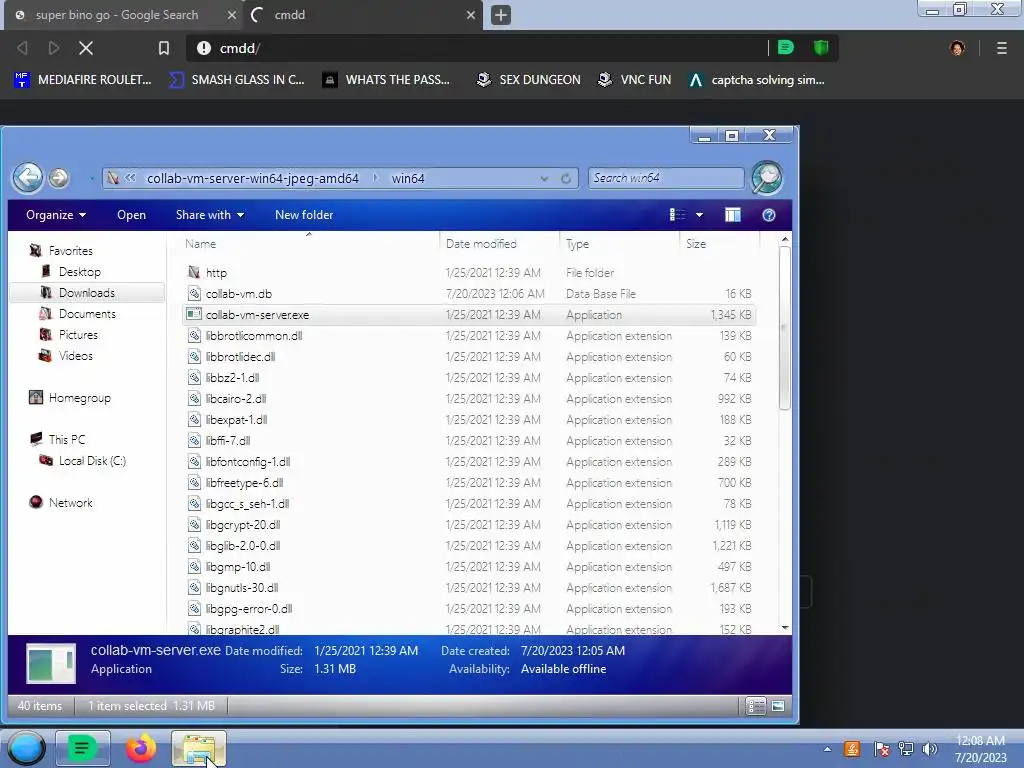Select the http folder
The height and width of the screenshot is (768, 1024).
pyautogui.click(x=469, y=273)
